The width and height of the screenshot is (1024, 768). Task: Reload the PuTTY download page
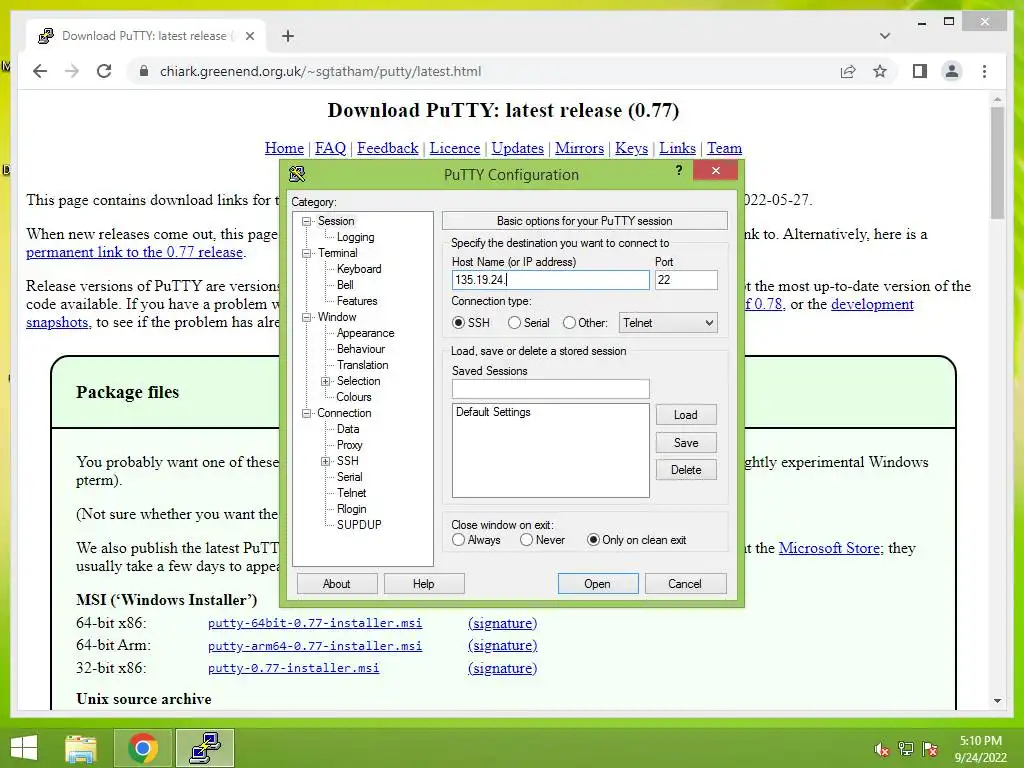(x=104, y=71)
